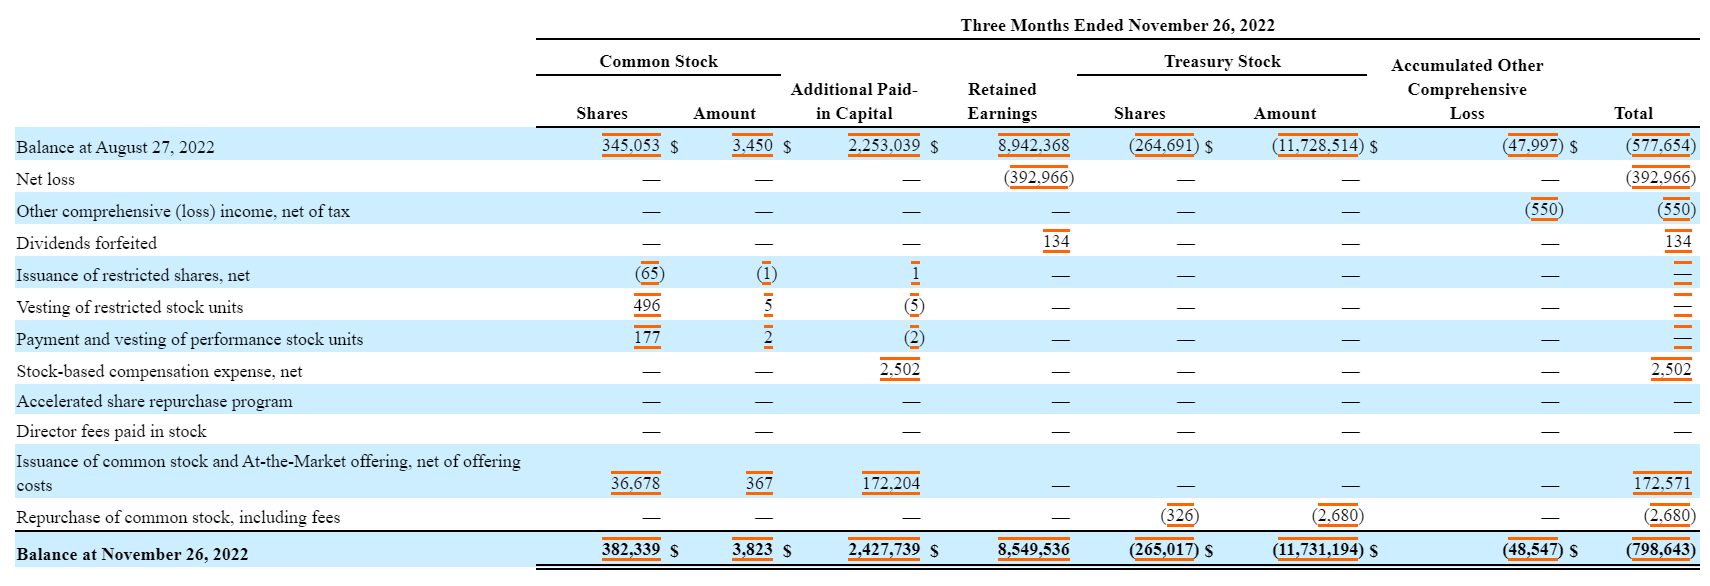The width and height of the screenshot is (1710, 586).
Task: Click the 'Retained Earnings' column header
Action: coord(1002,101)
